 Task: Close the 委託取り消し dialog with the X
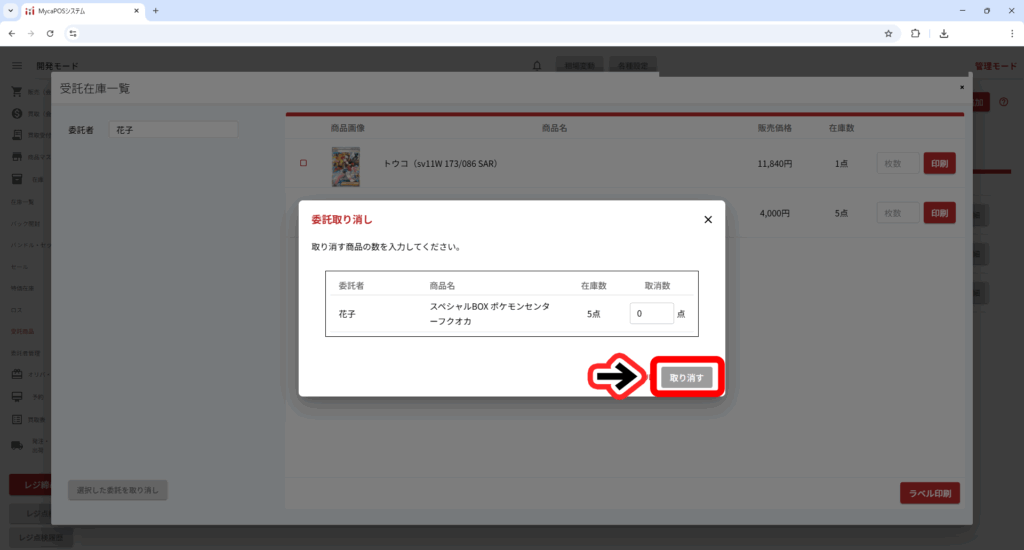tap(708, 219)
